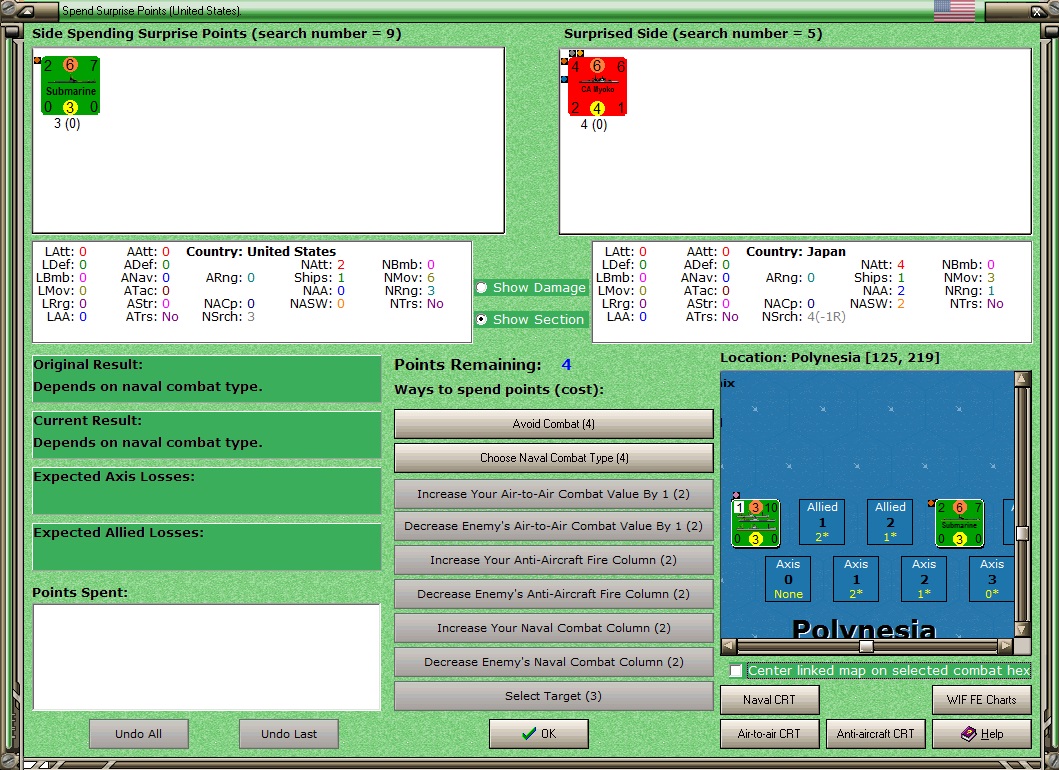The width and height of the screenshot is (1059, 770).
Task: Open the Naval CRT chart
Action: pos(769,700)
